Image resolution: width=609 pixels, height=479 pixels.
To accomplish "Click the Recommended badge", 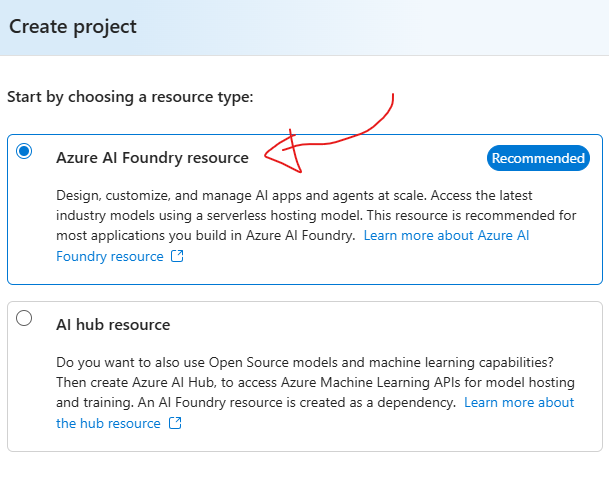I will 538,158.
